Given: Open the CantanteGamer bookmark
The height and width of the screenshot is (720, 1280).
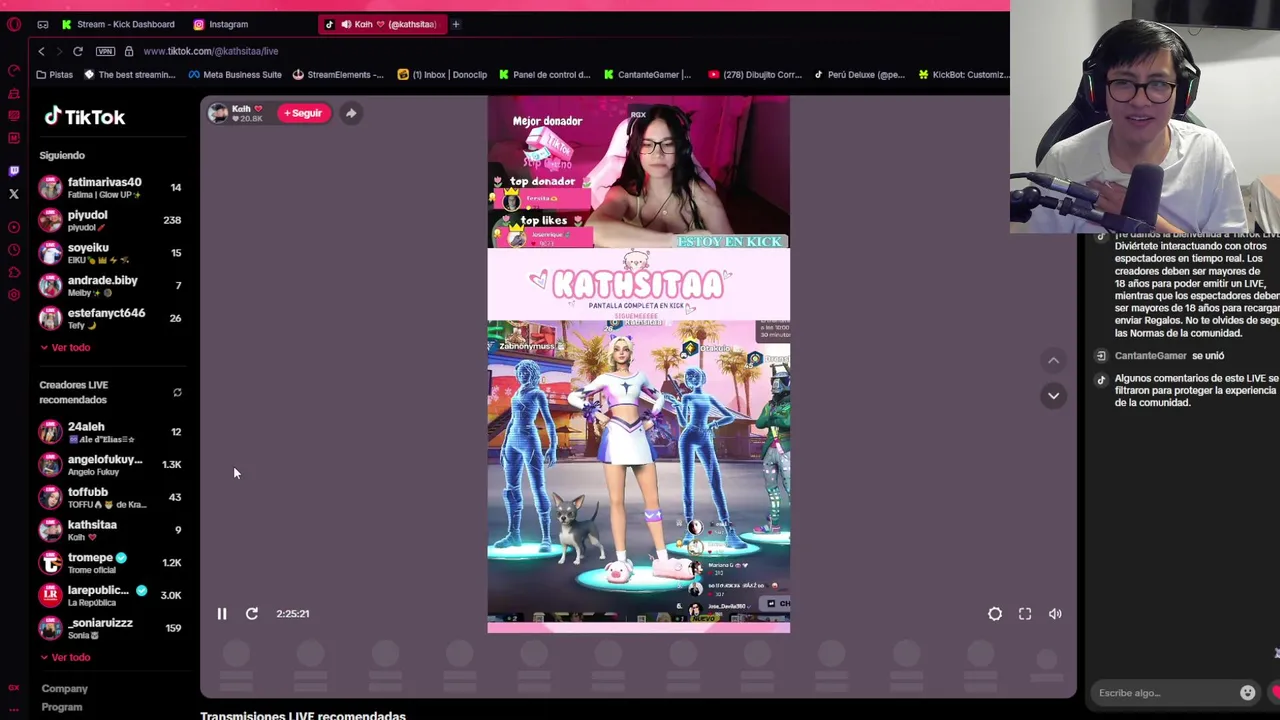Looking at the screenshot, I should (646, 74).
